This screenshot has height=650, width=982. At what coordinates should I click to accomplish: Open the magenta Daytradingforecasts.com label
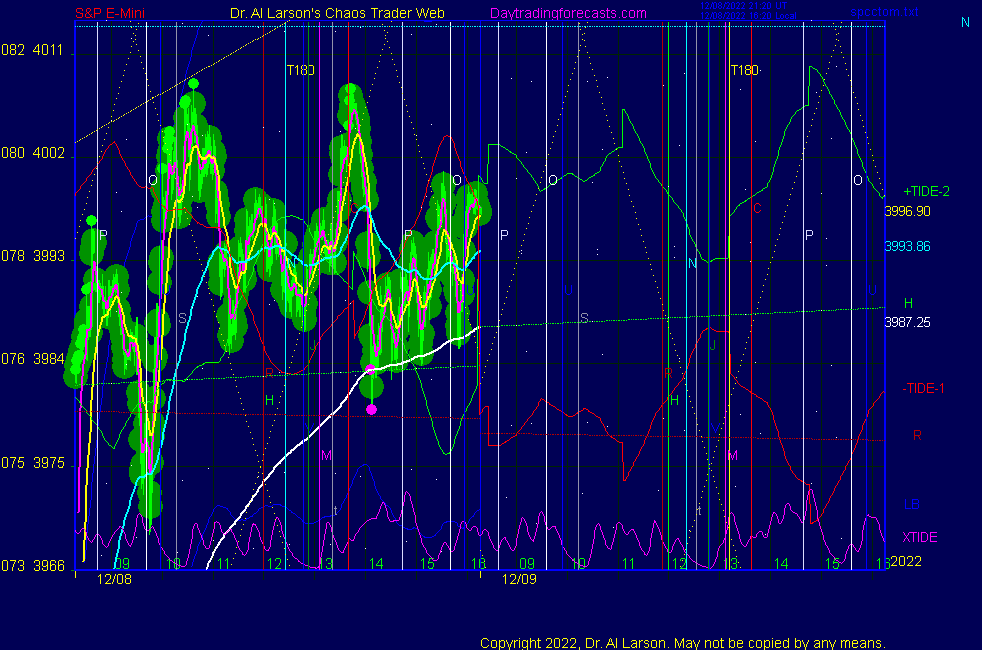(568, 13)
